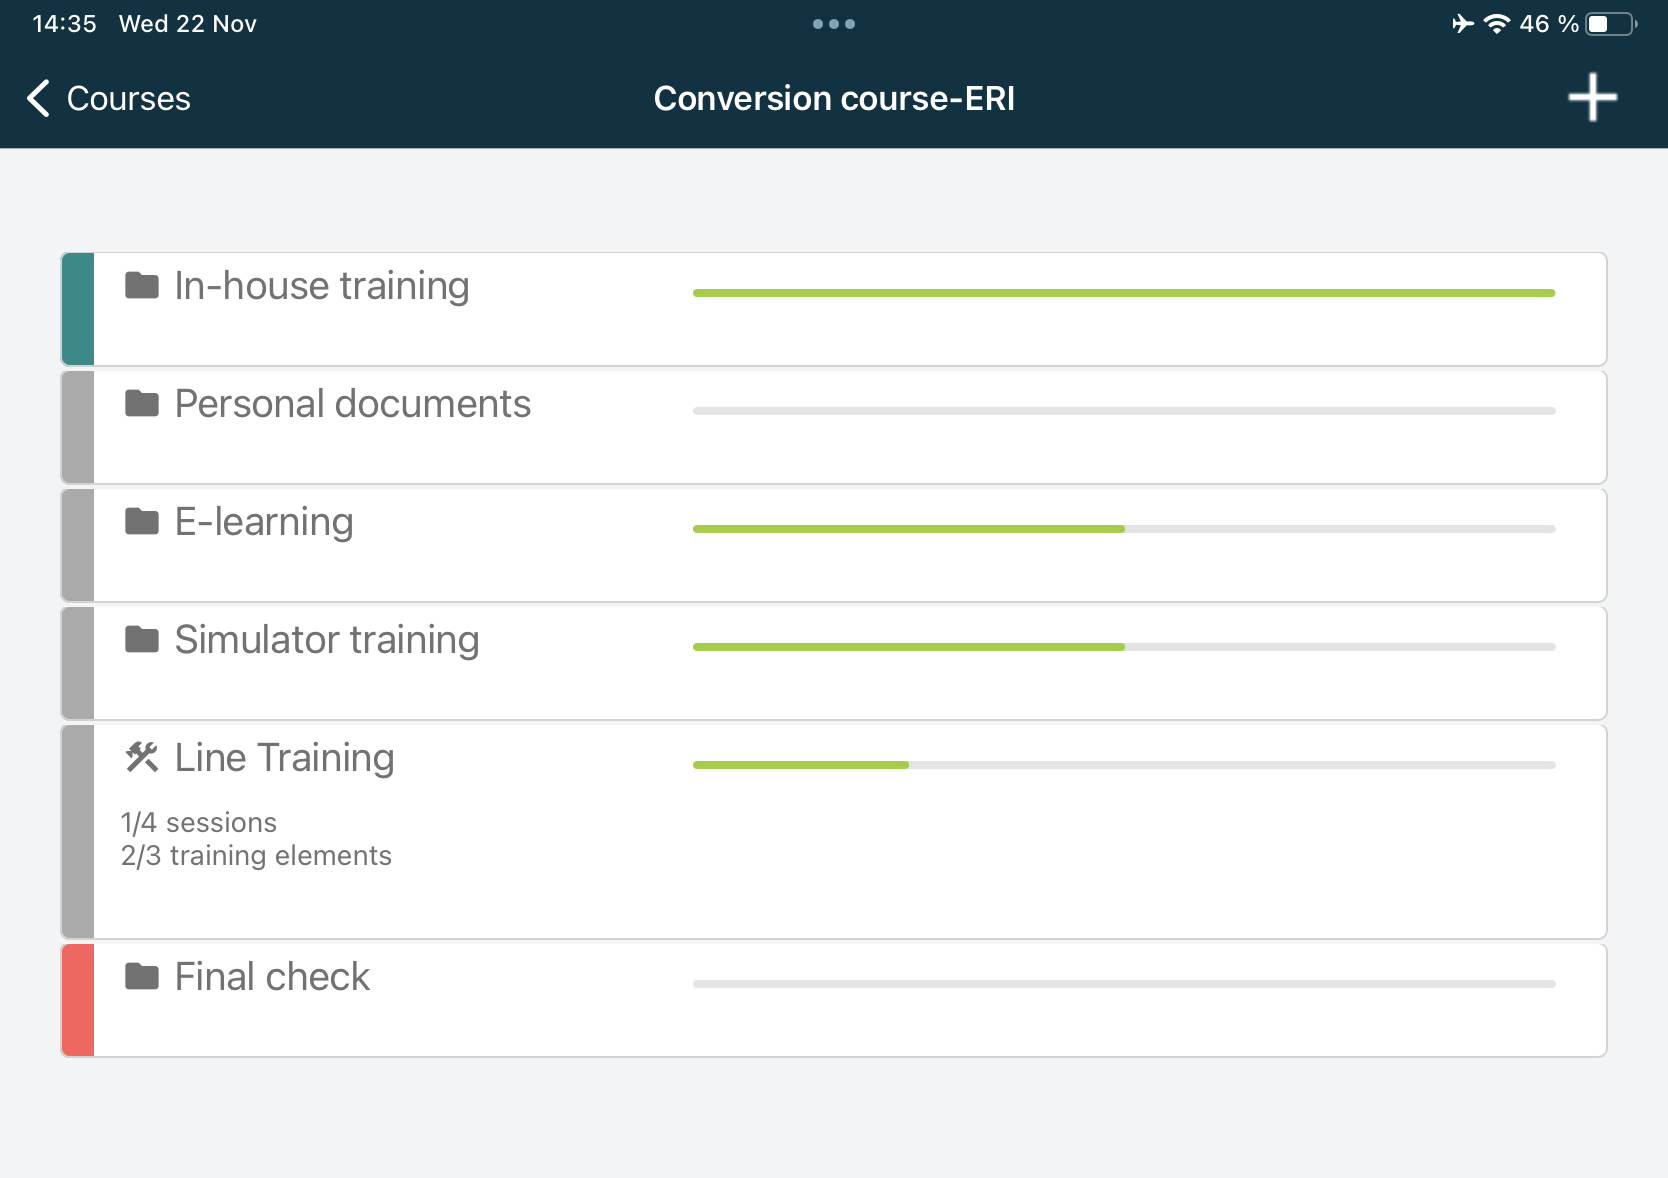Click the E-learning folder icon
The width and height of the screenshot is (1668, 1178).
(142, 522)
